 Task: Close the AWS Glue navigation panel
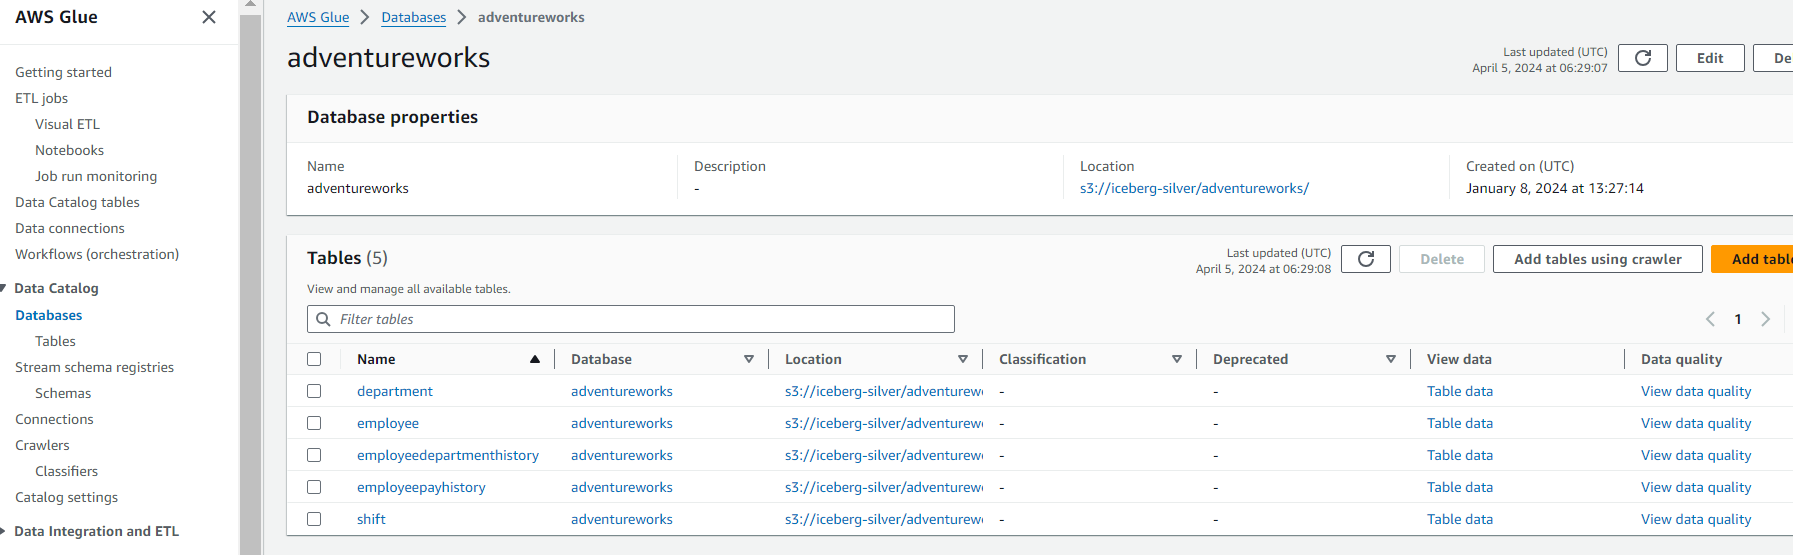coord(209,17)
